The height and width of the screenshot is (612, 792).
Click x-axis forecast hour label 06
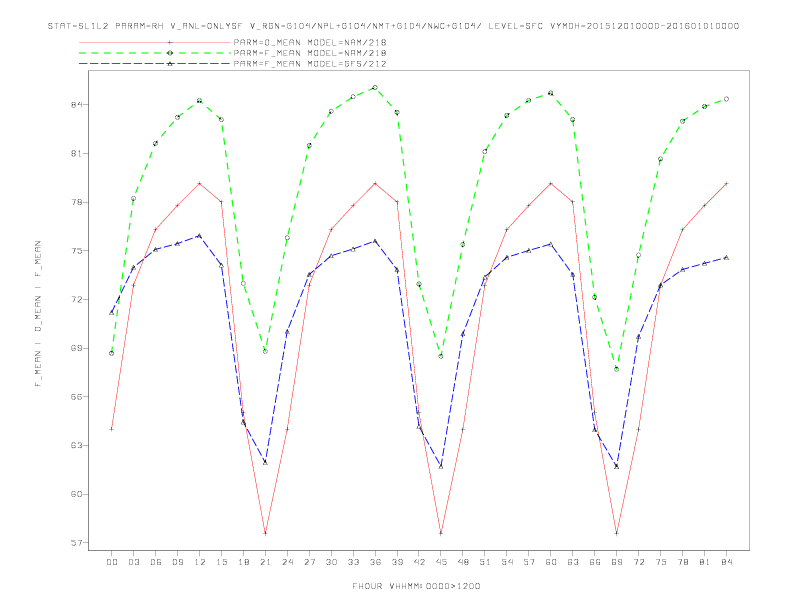pos(156,562)
